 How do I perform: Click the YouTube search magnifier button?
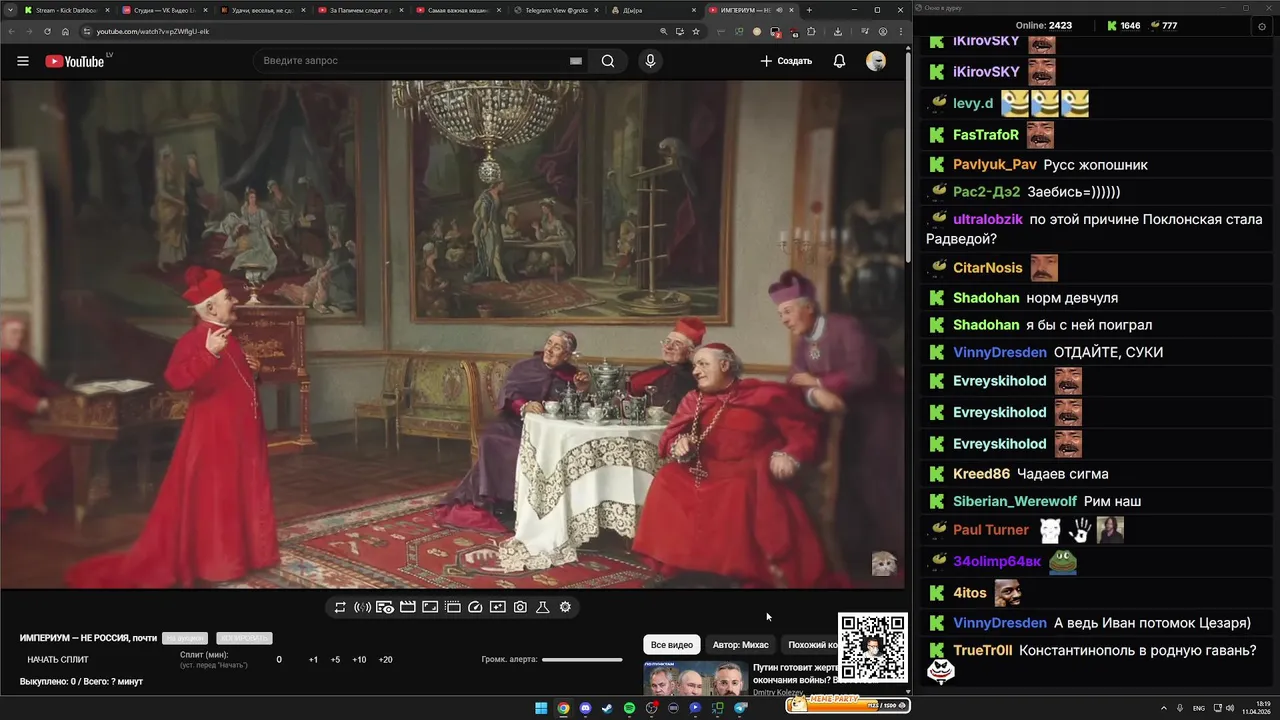tap(608, 61)
